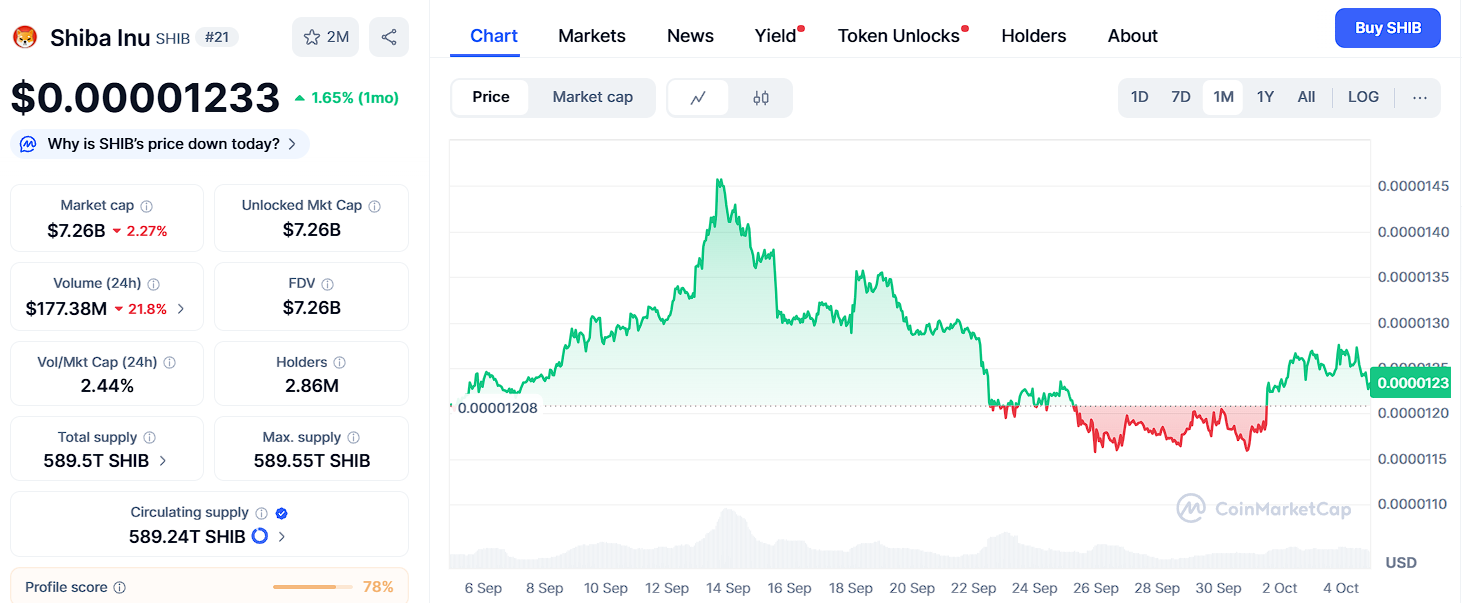The width and height of the screenshot is (1462, 603).
Task: Click the share icon button
Action: point(389,37)
